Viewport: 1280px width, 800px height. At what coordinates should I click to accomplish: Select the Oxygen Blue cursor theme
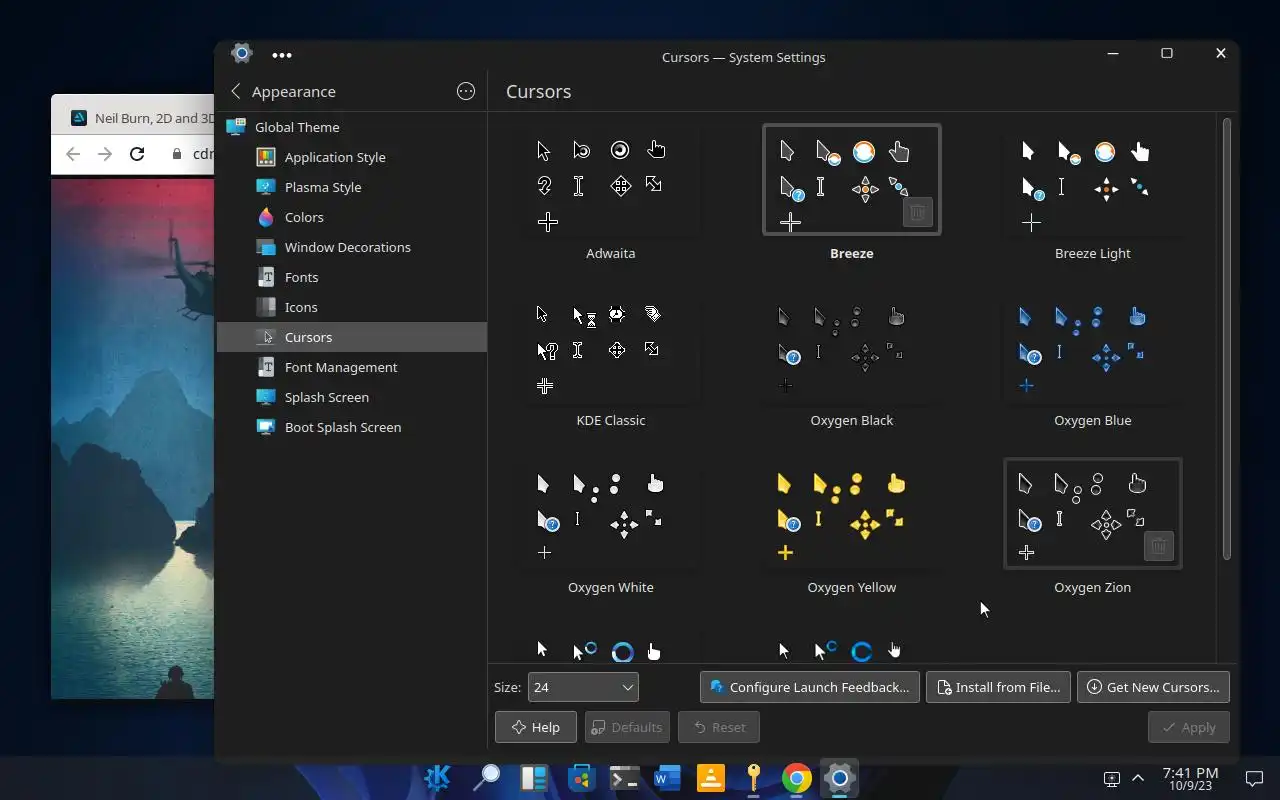tap(1092, 347)
